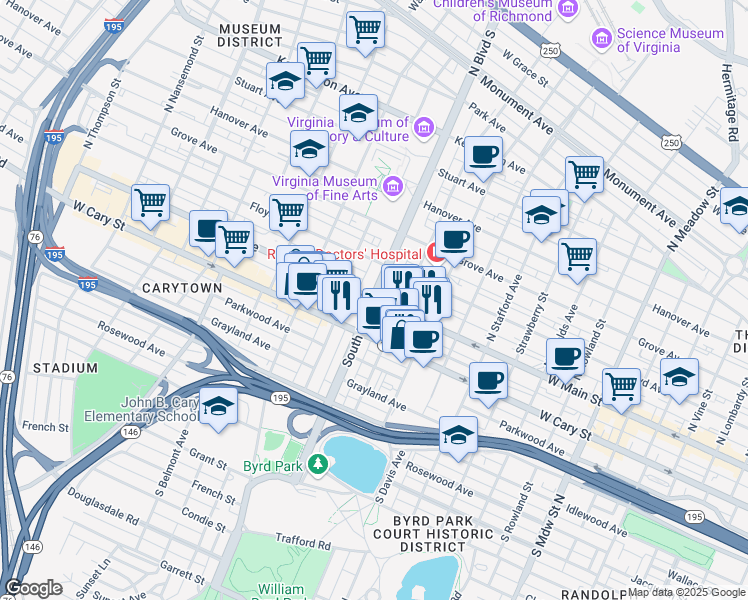Click the S Belmont Ave street label

pos(172,463)
